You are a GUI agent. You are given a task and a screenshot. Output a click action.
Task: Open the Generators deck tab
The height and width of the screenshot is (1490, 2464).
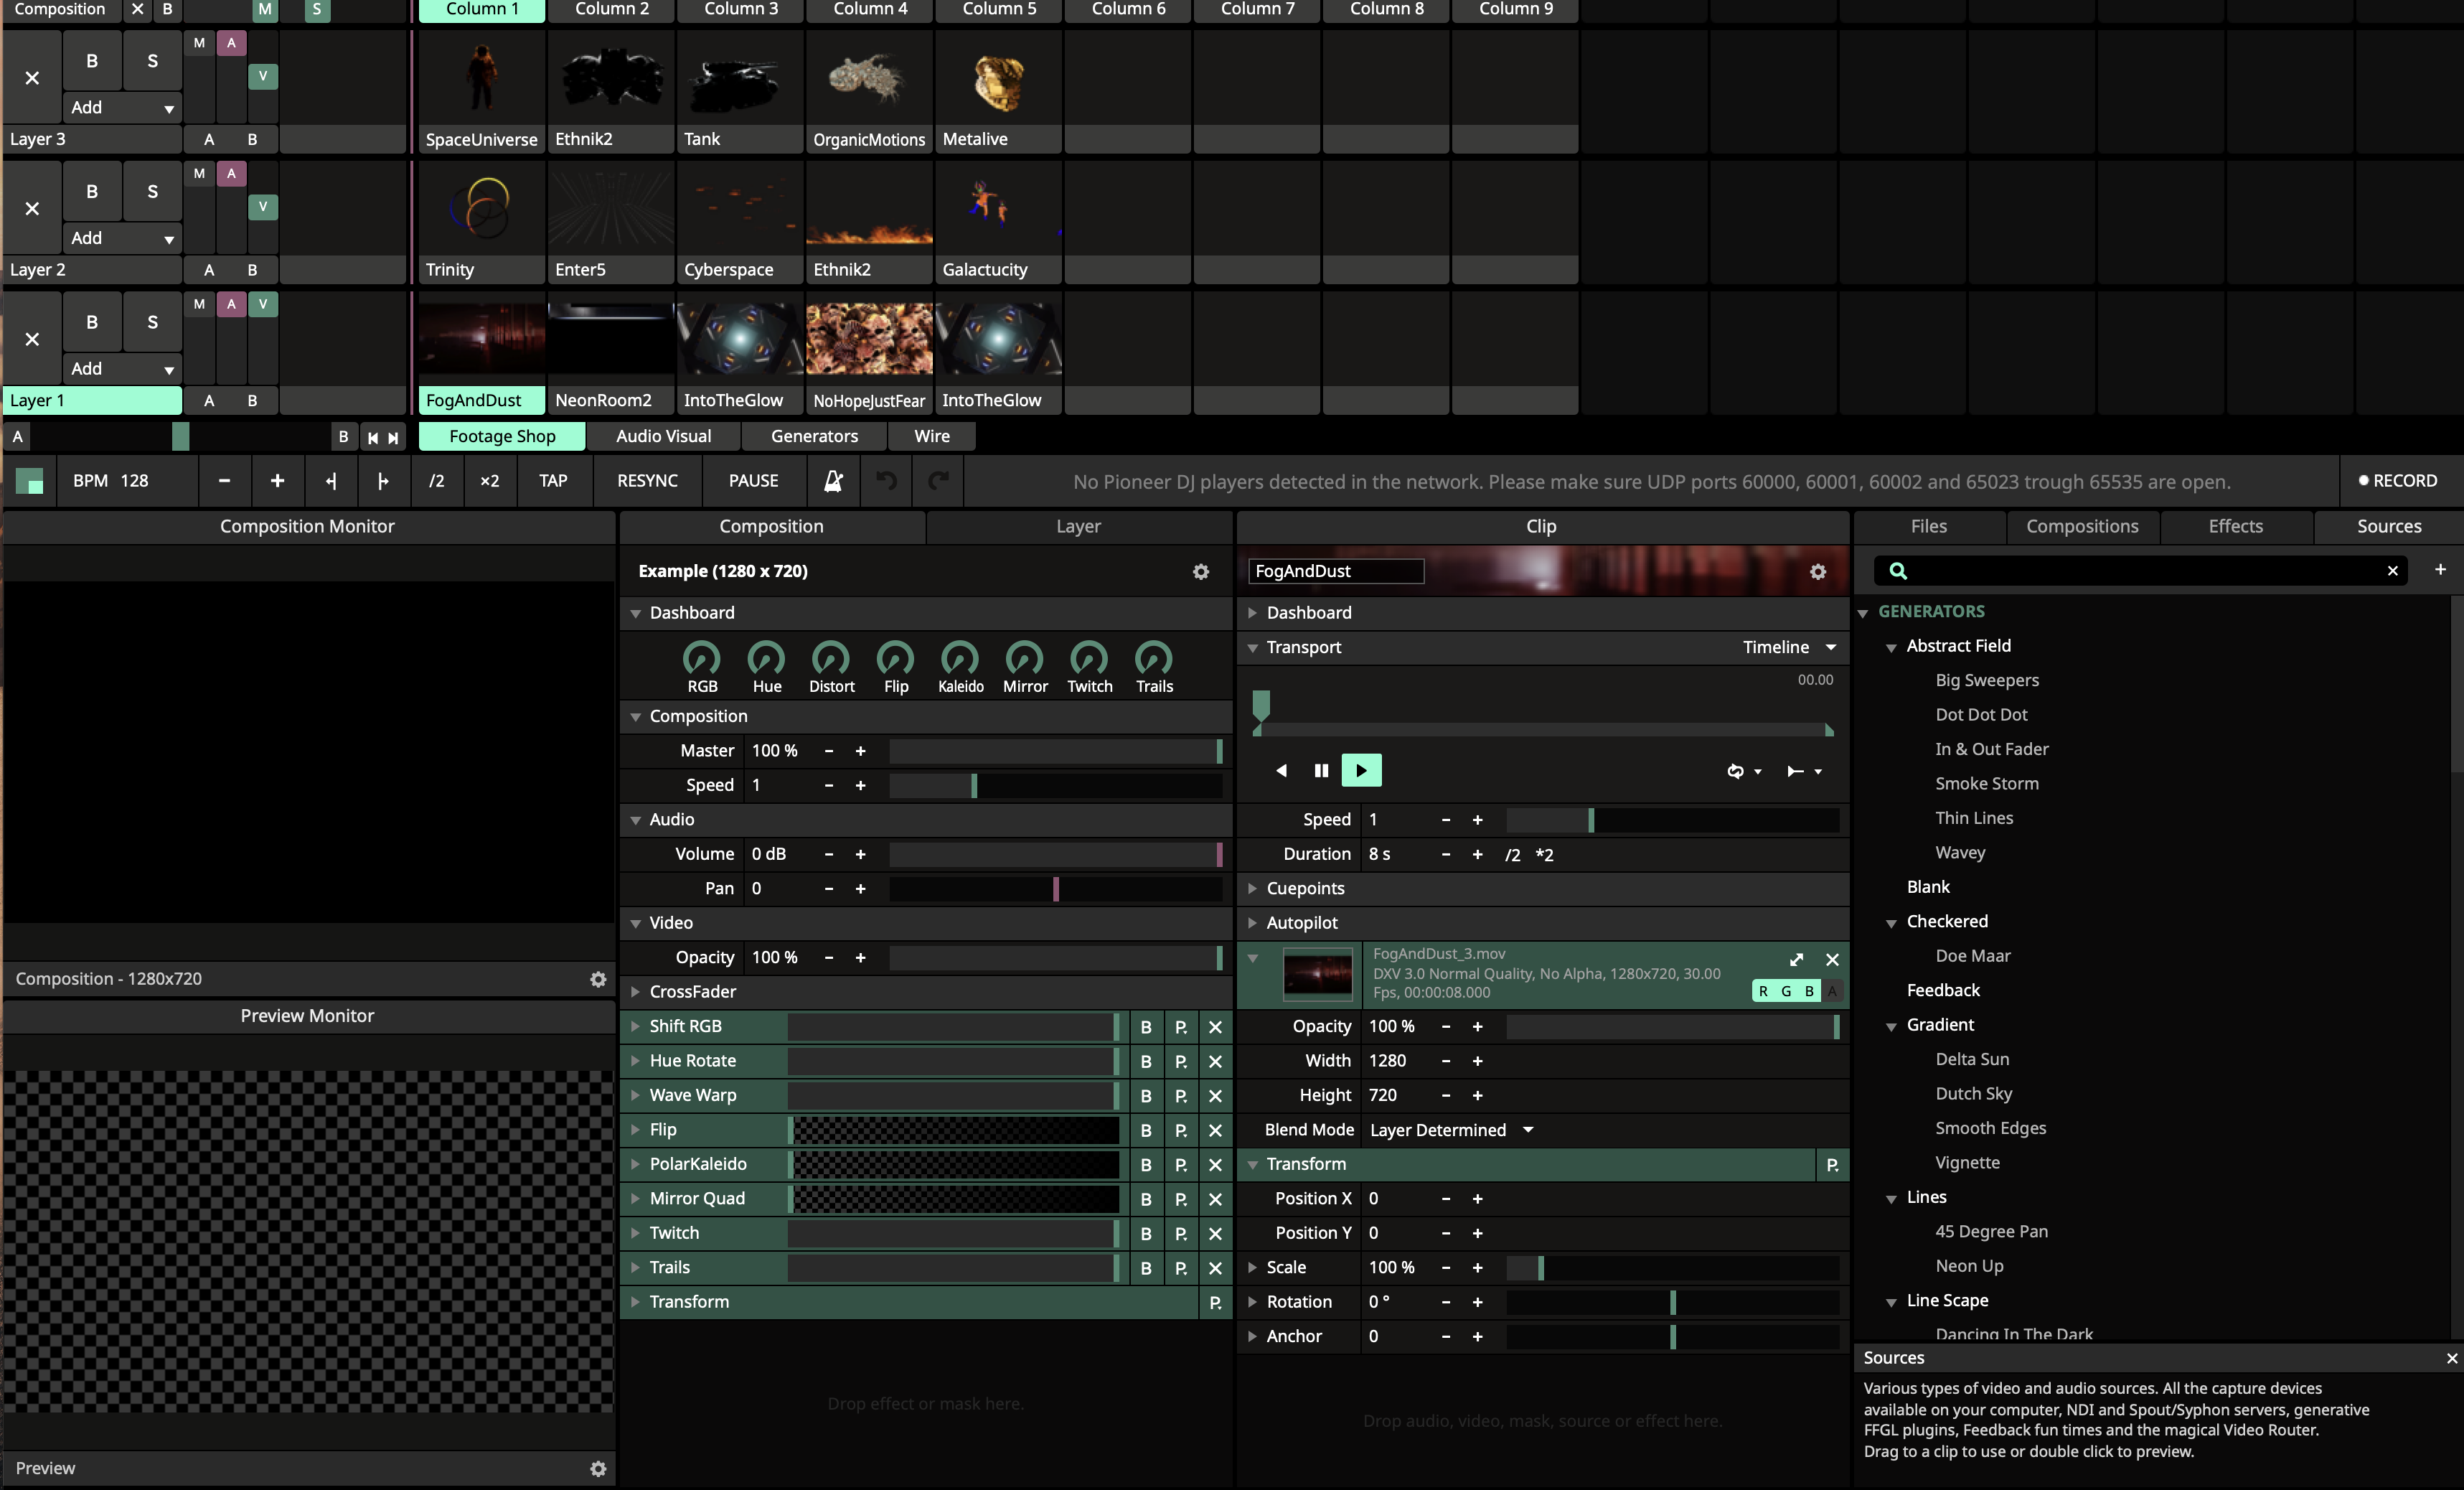(x=813, y=436)
